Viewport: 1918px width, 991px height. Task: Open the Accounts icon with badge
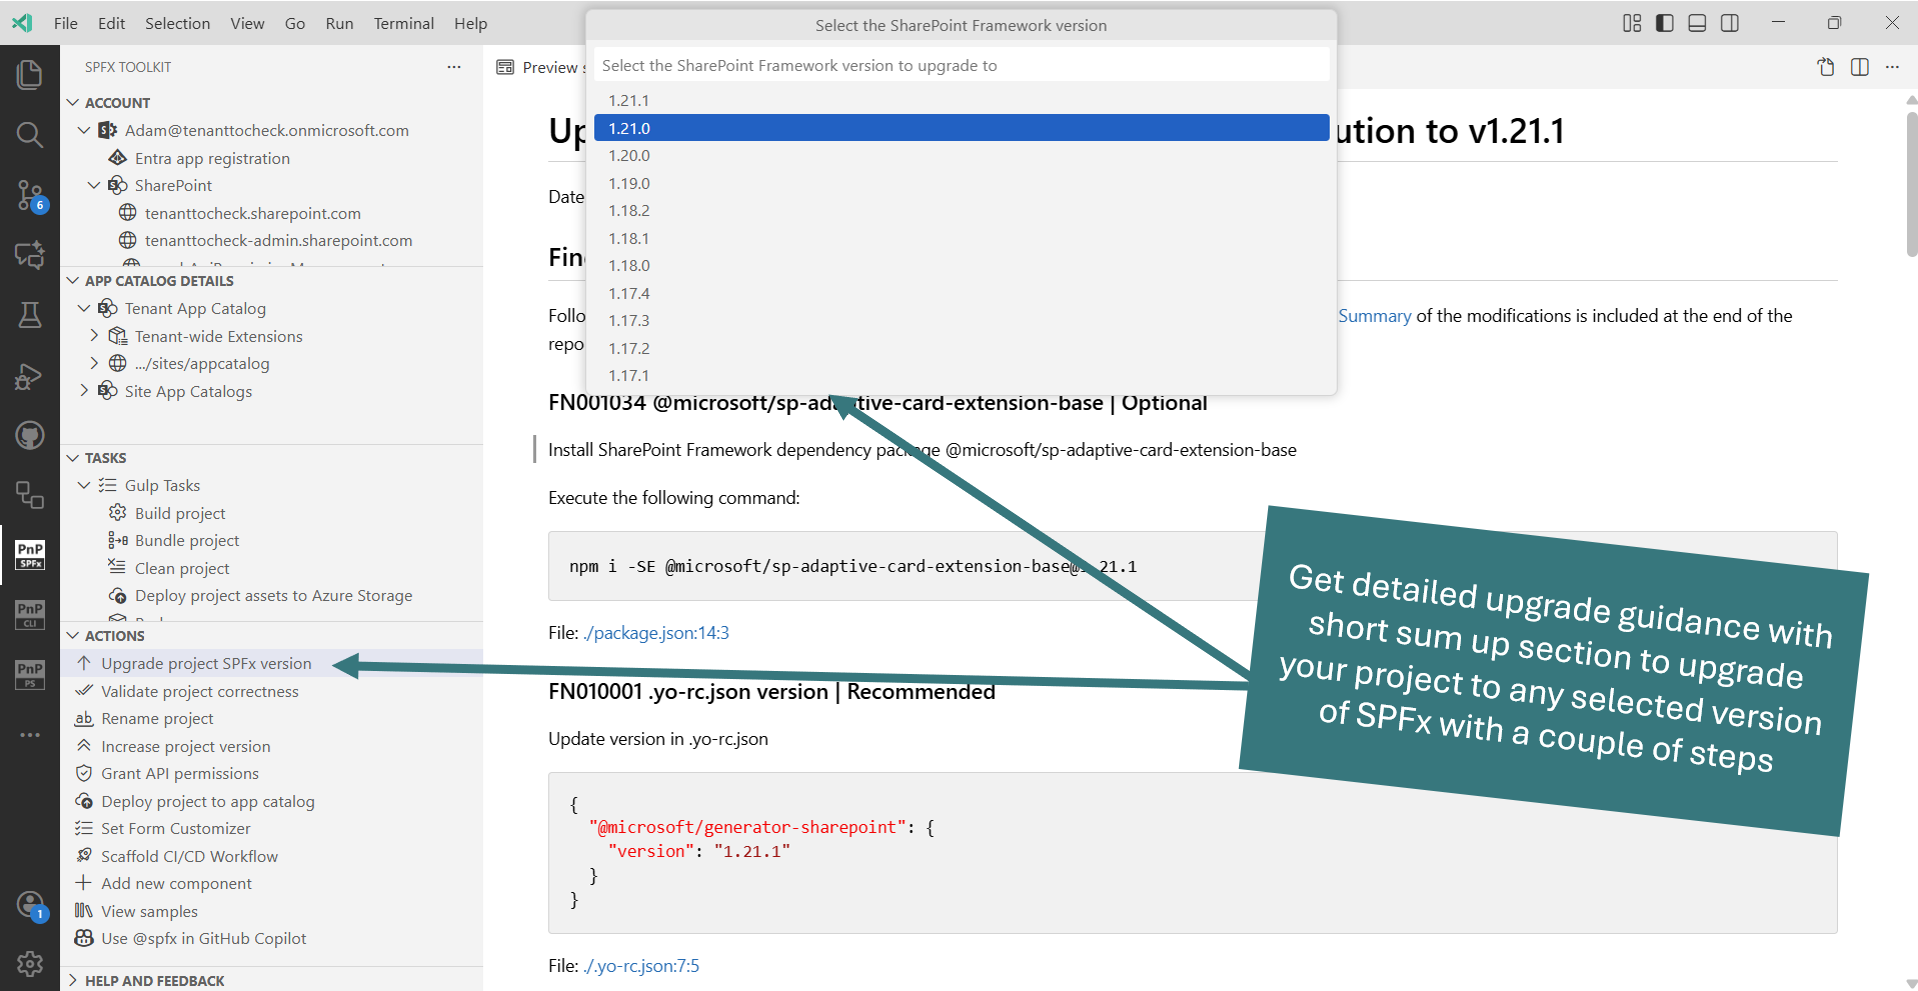(30, 906)
